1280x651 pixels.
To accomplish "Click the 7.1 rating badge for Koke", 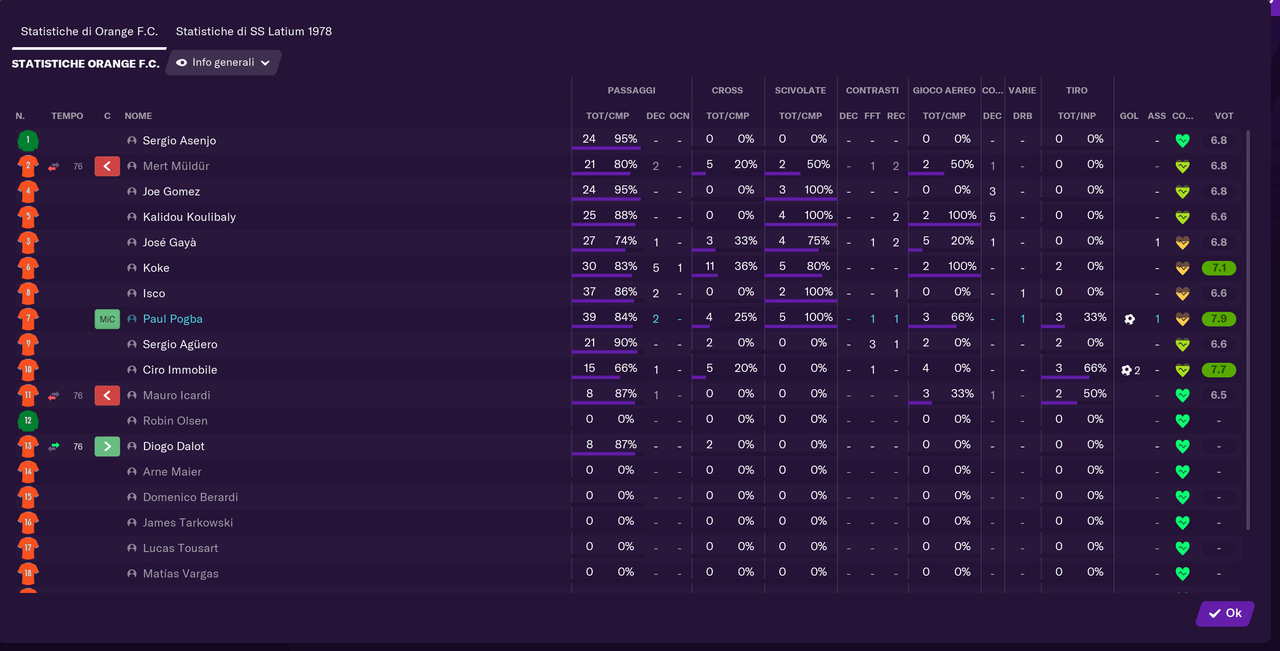I will coord(1220,268).
